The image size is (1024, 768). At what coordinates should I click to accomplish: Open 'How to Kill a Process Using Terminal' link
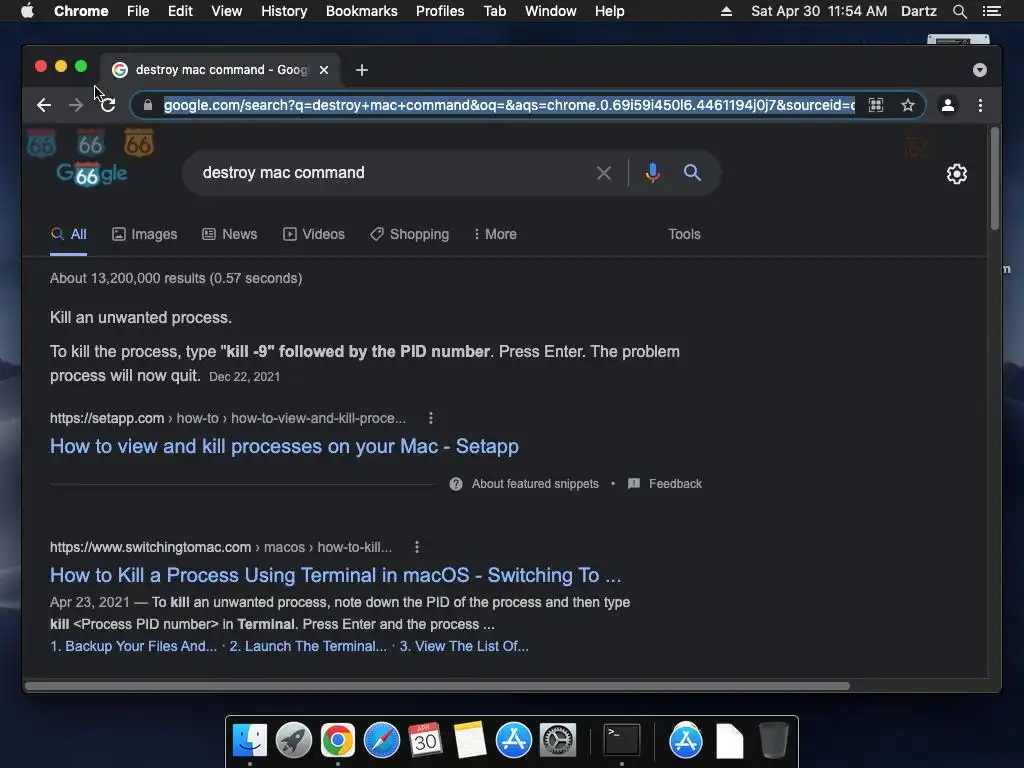point(335,575)
